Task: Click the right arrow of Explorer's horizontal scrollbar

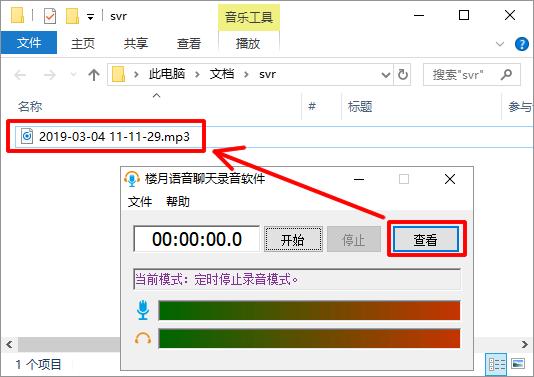Action: click(525, 344)
